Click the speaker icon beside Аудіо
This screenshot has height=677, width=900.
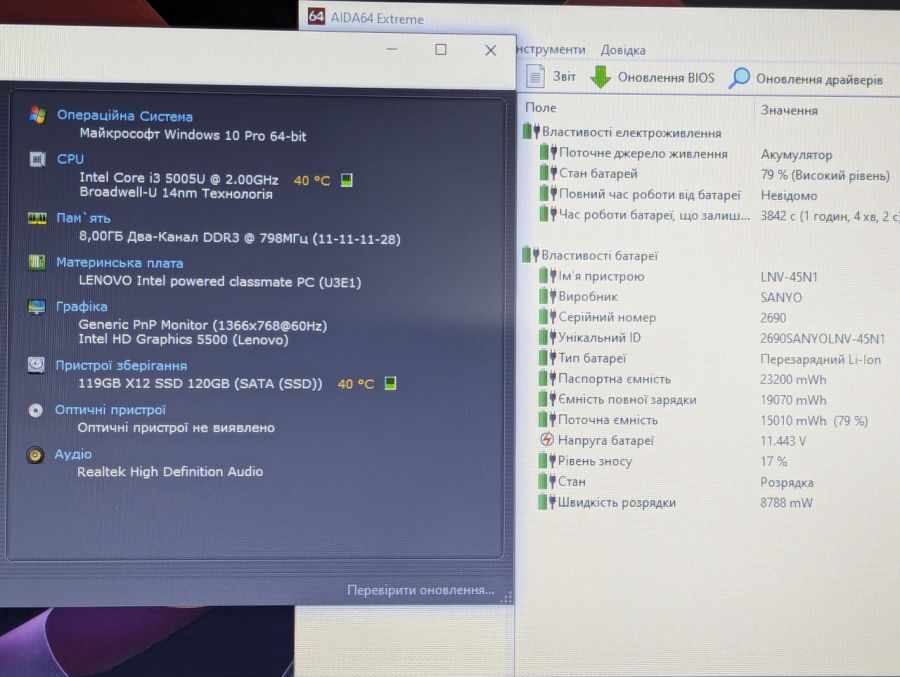click(35, 455)
